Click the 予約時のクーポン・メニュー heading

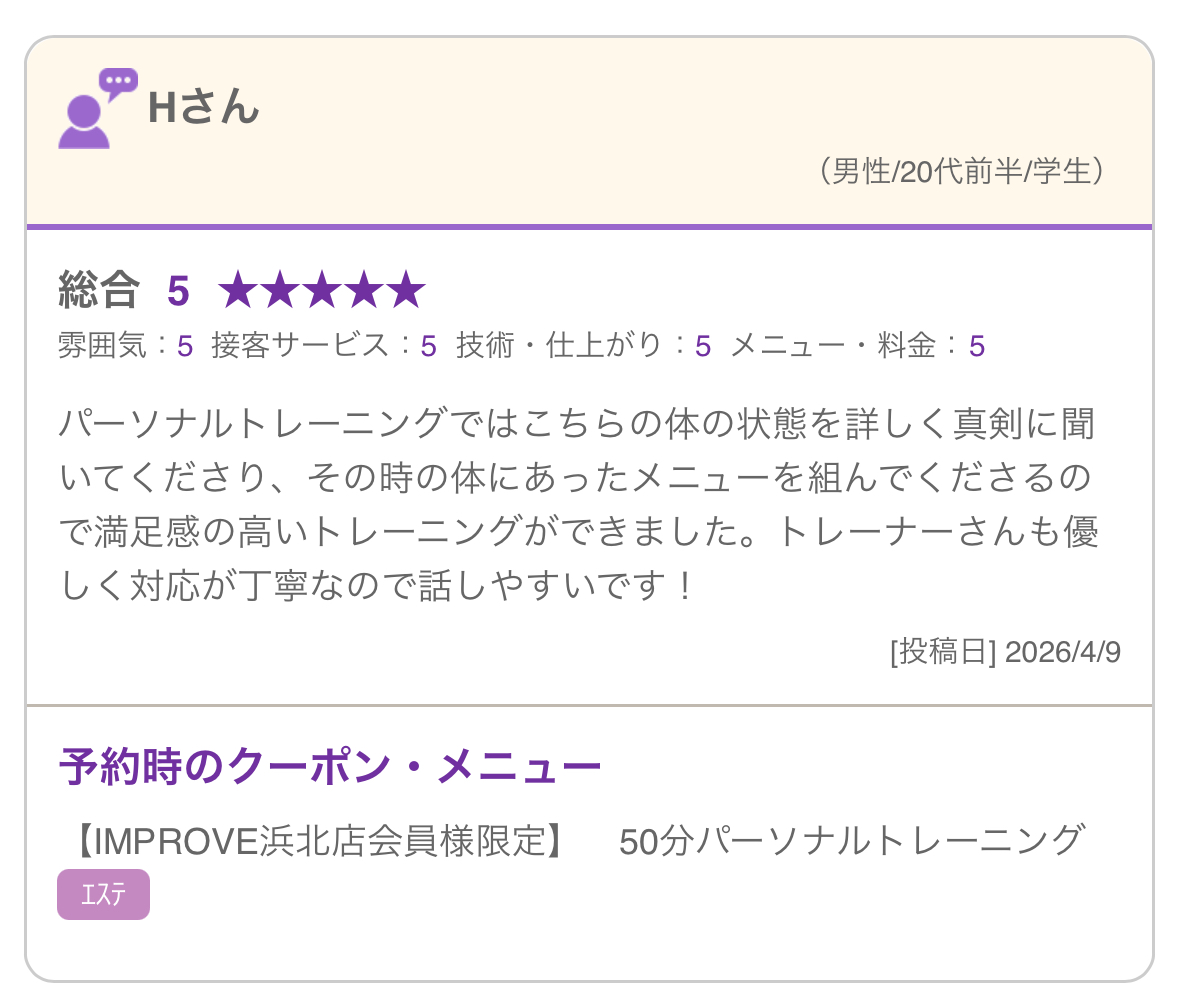(x=330, y=767)
